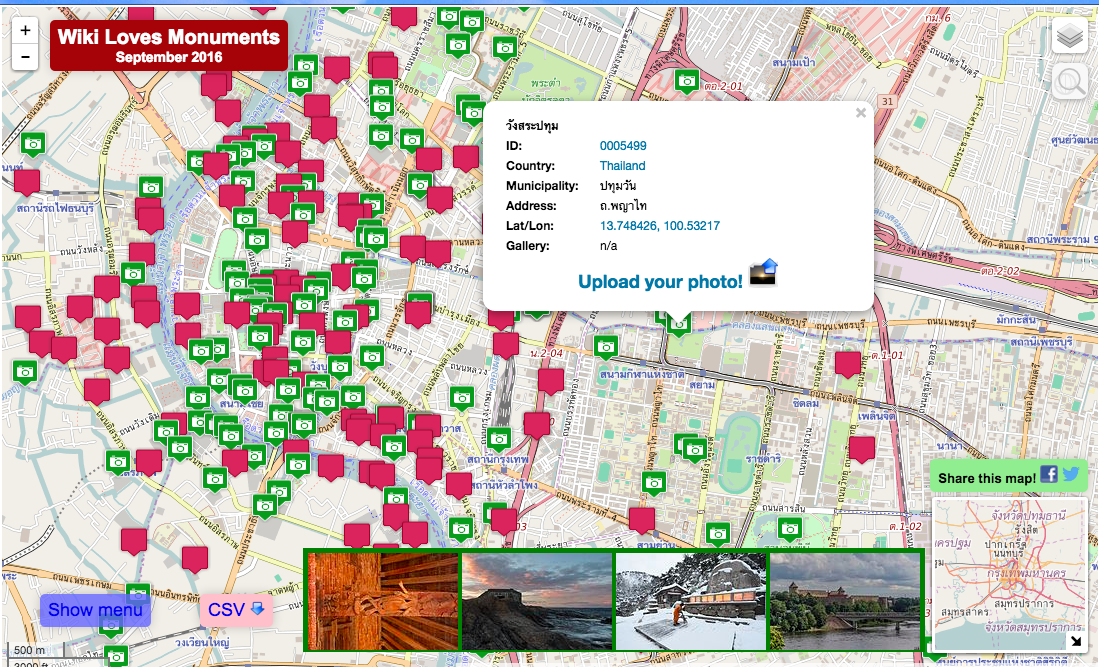Screen dimensions: 1099x667
Task: Open the orange wood carving thumbnail
Action: click(x=383, y=601)
